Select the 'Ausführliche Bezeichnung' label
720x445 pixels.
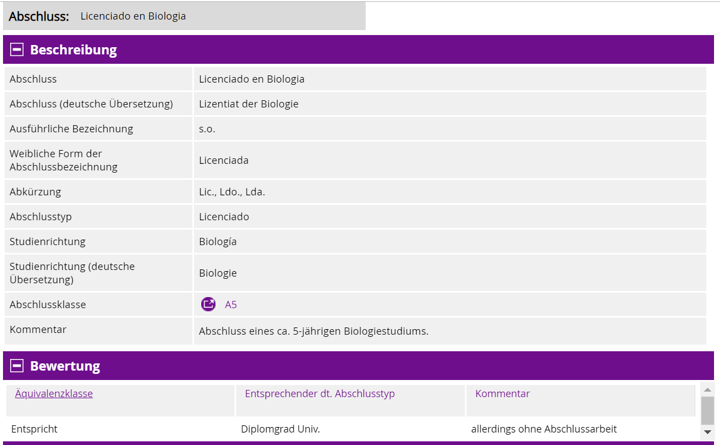pyautogui.click(x=71, y=129)
